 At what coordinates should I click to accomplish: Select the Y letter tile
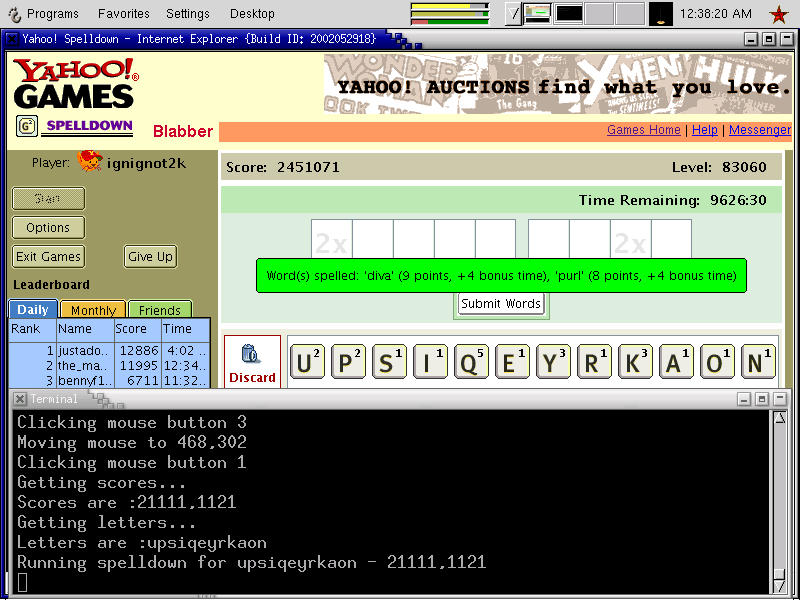coord(553,362)
